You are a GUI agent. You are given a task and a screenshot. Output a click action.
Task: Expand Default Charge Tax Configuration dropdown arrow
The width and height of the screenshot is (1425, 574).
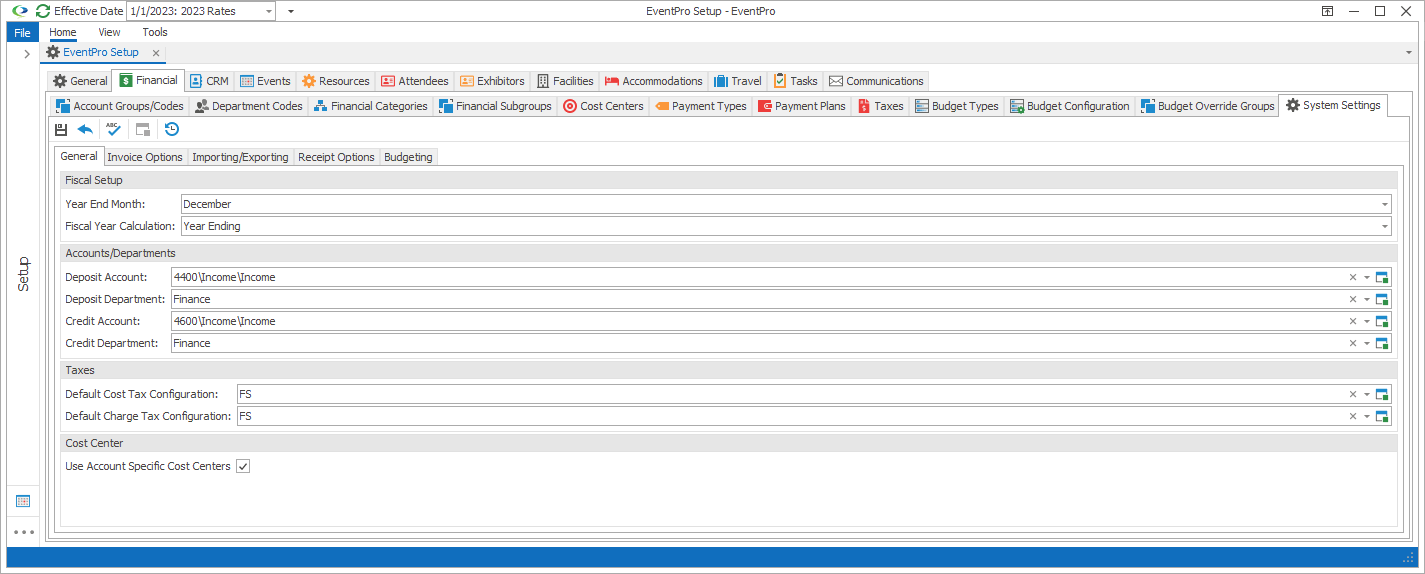coord(1367,416)
